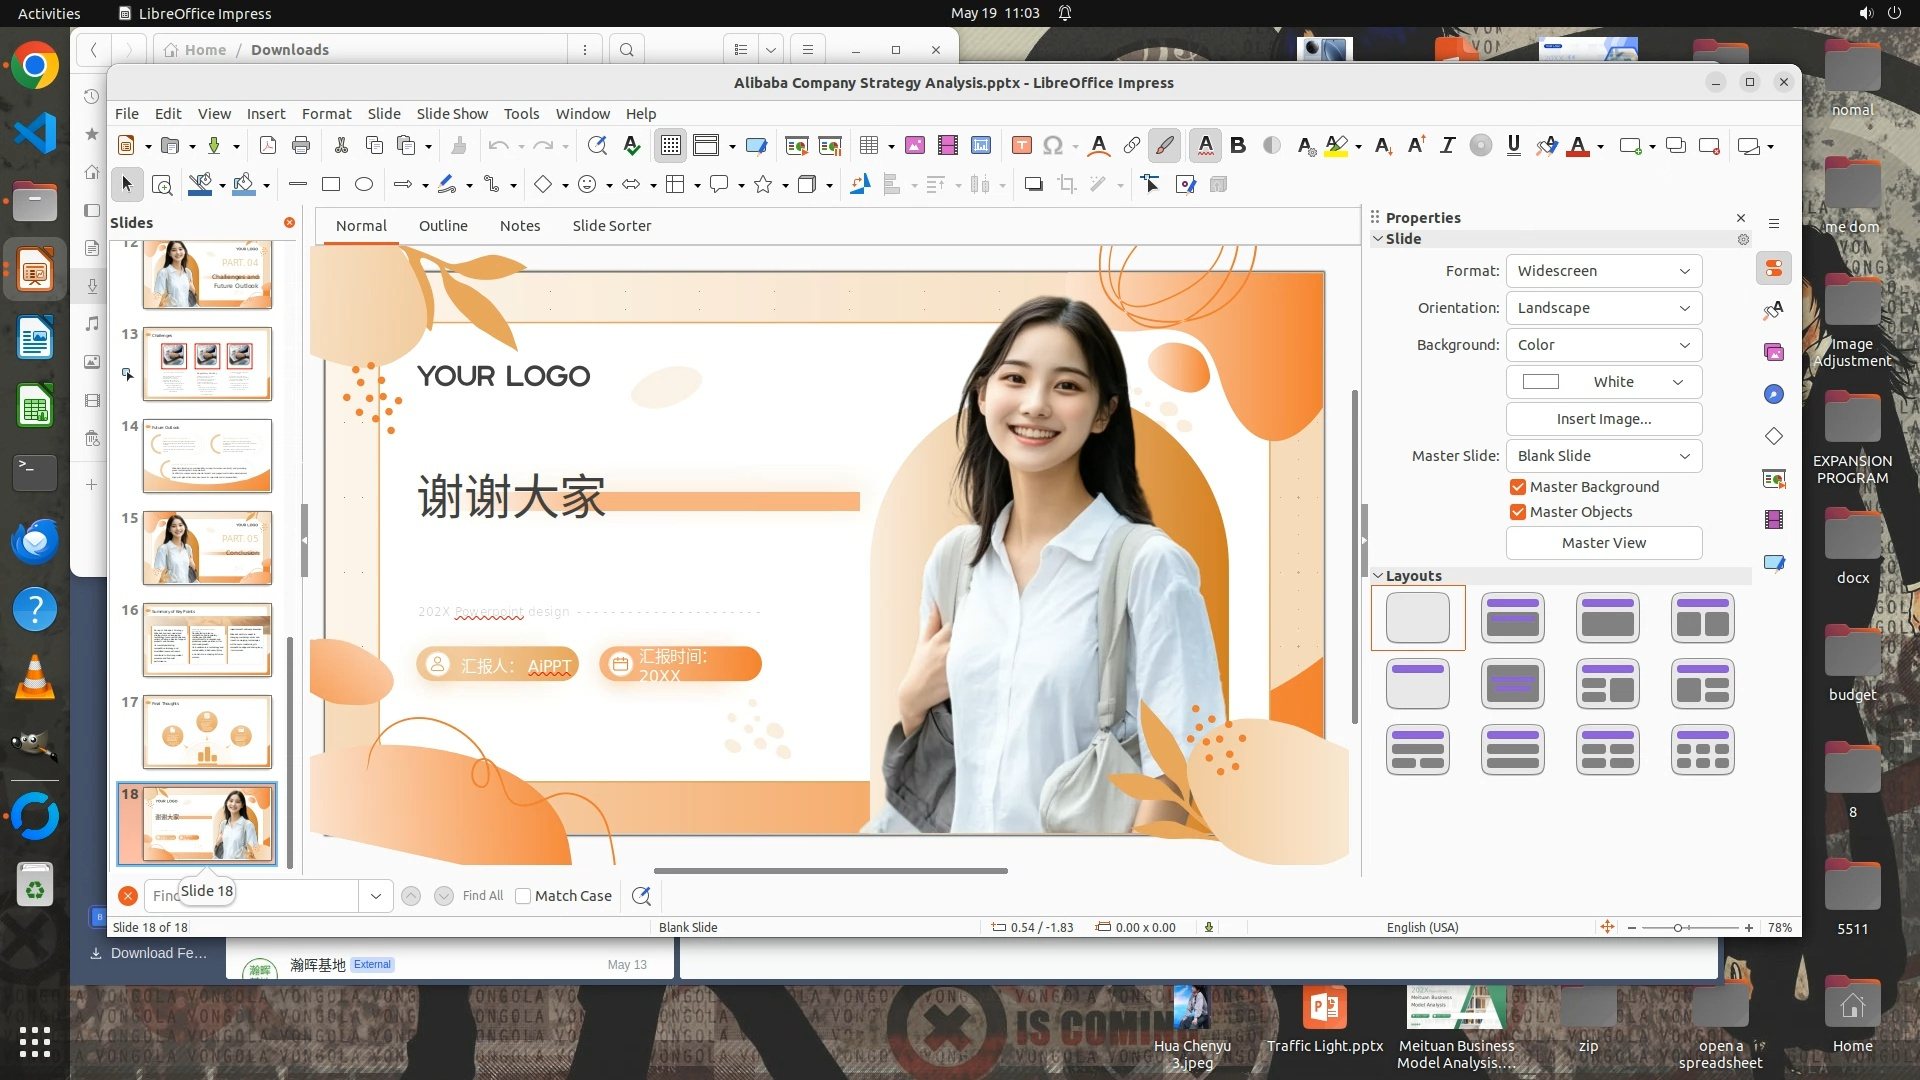Toggle the Display Grid icon

point(670,146)
